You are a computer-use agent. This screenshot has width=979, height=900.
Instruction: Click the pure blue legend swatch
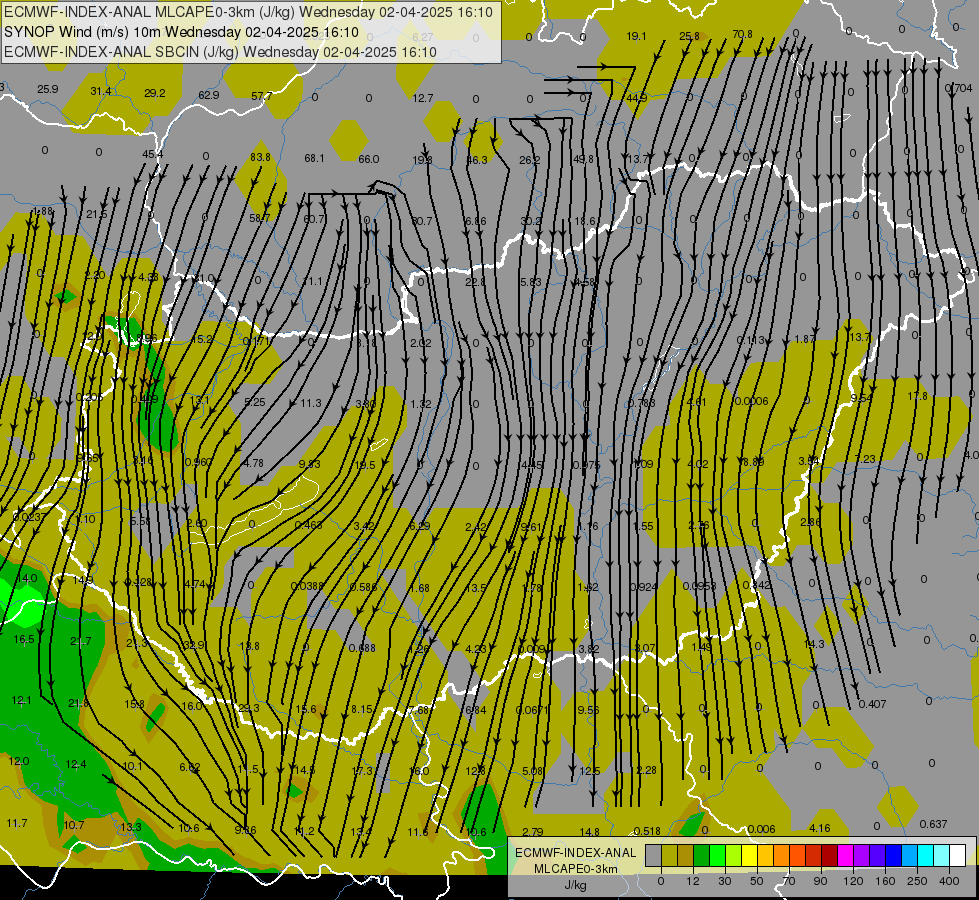tap(893, 855)
